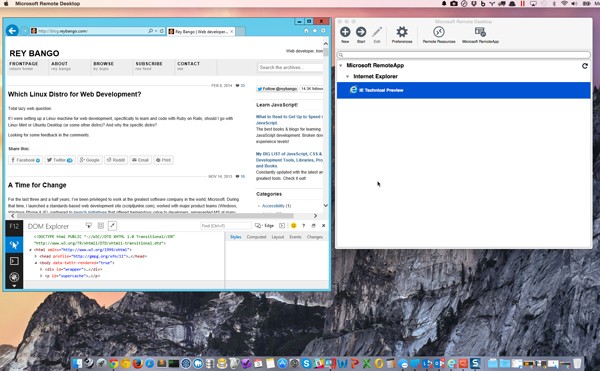Switch to the Layout tab
The width and height of the screenshot is (600, 371).
click(x=278, y=237)
